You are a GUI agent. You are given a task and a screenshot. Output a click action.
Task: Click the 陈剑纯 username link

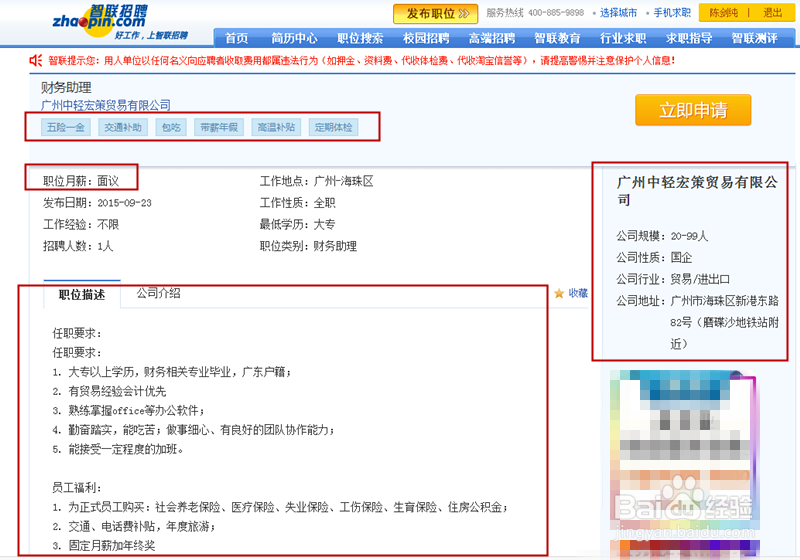click(x=723, y=13)
